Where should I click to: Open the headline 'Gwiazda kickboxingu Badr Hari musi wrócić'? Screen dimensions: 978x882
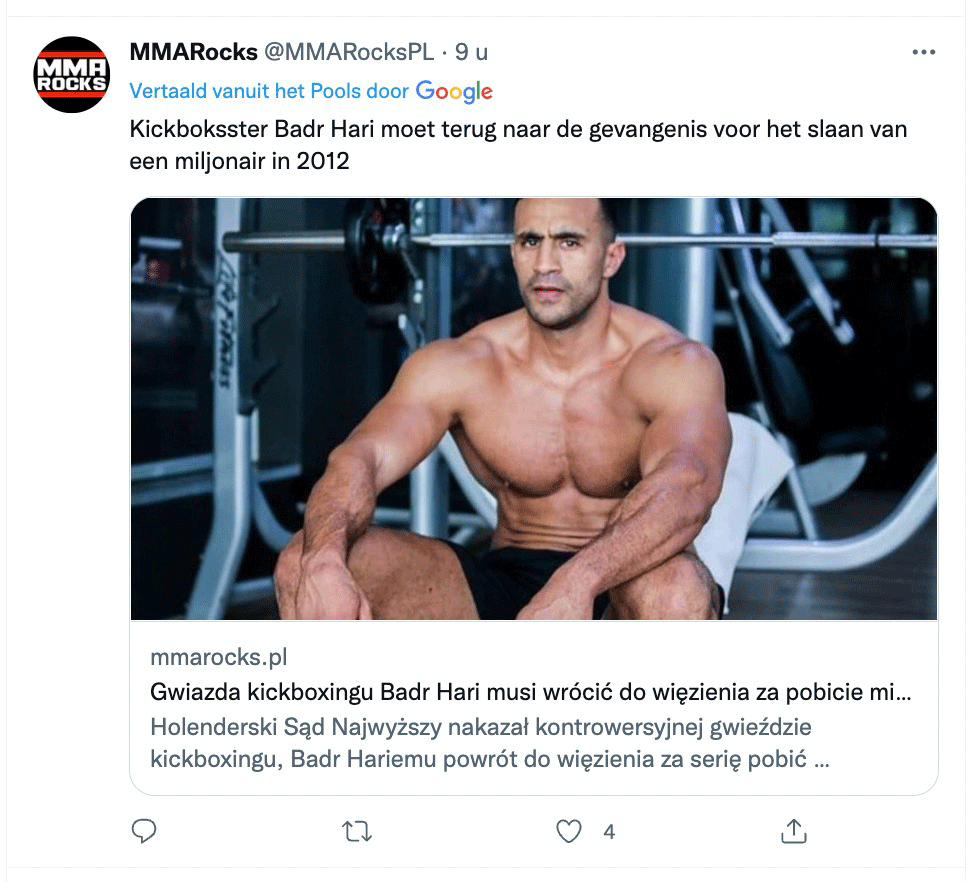pos(531,692)
